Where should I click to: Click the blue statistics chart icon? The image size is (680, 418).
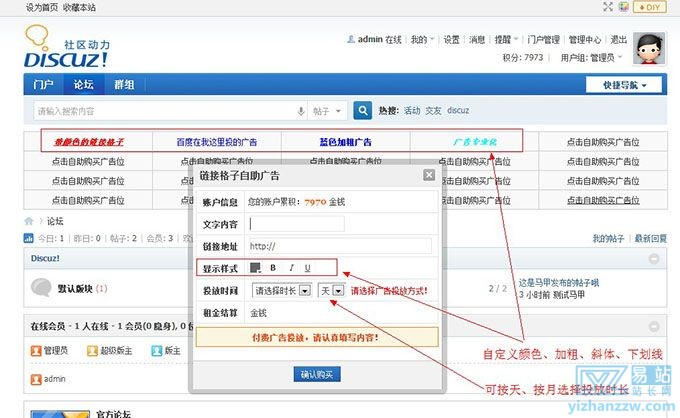[28, 238]
